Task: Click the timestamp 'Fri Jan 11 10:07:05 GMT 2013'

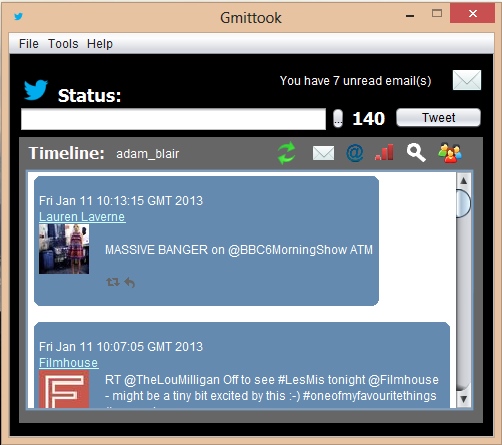Action: (x=121, y=347)
